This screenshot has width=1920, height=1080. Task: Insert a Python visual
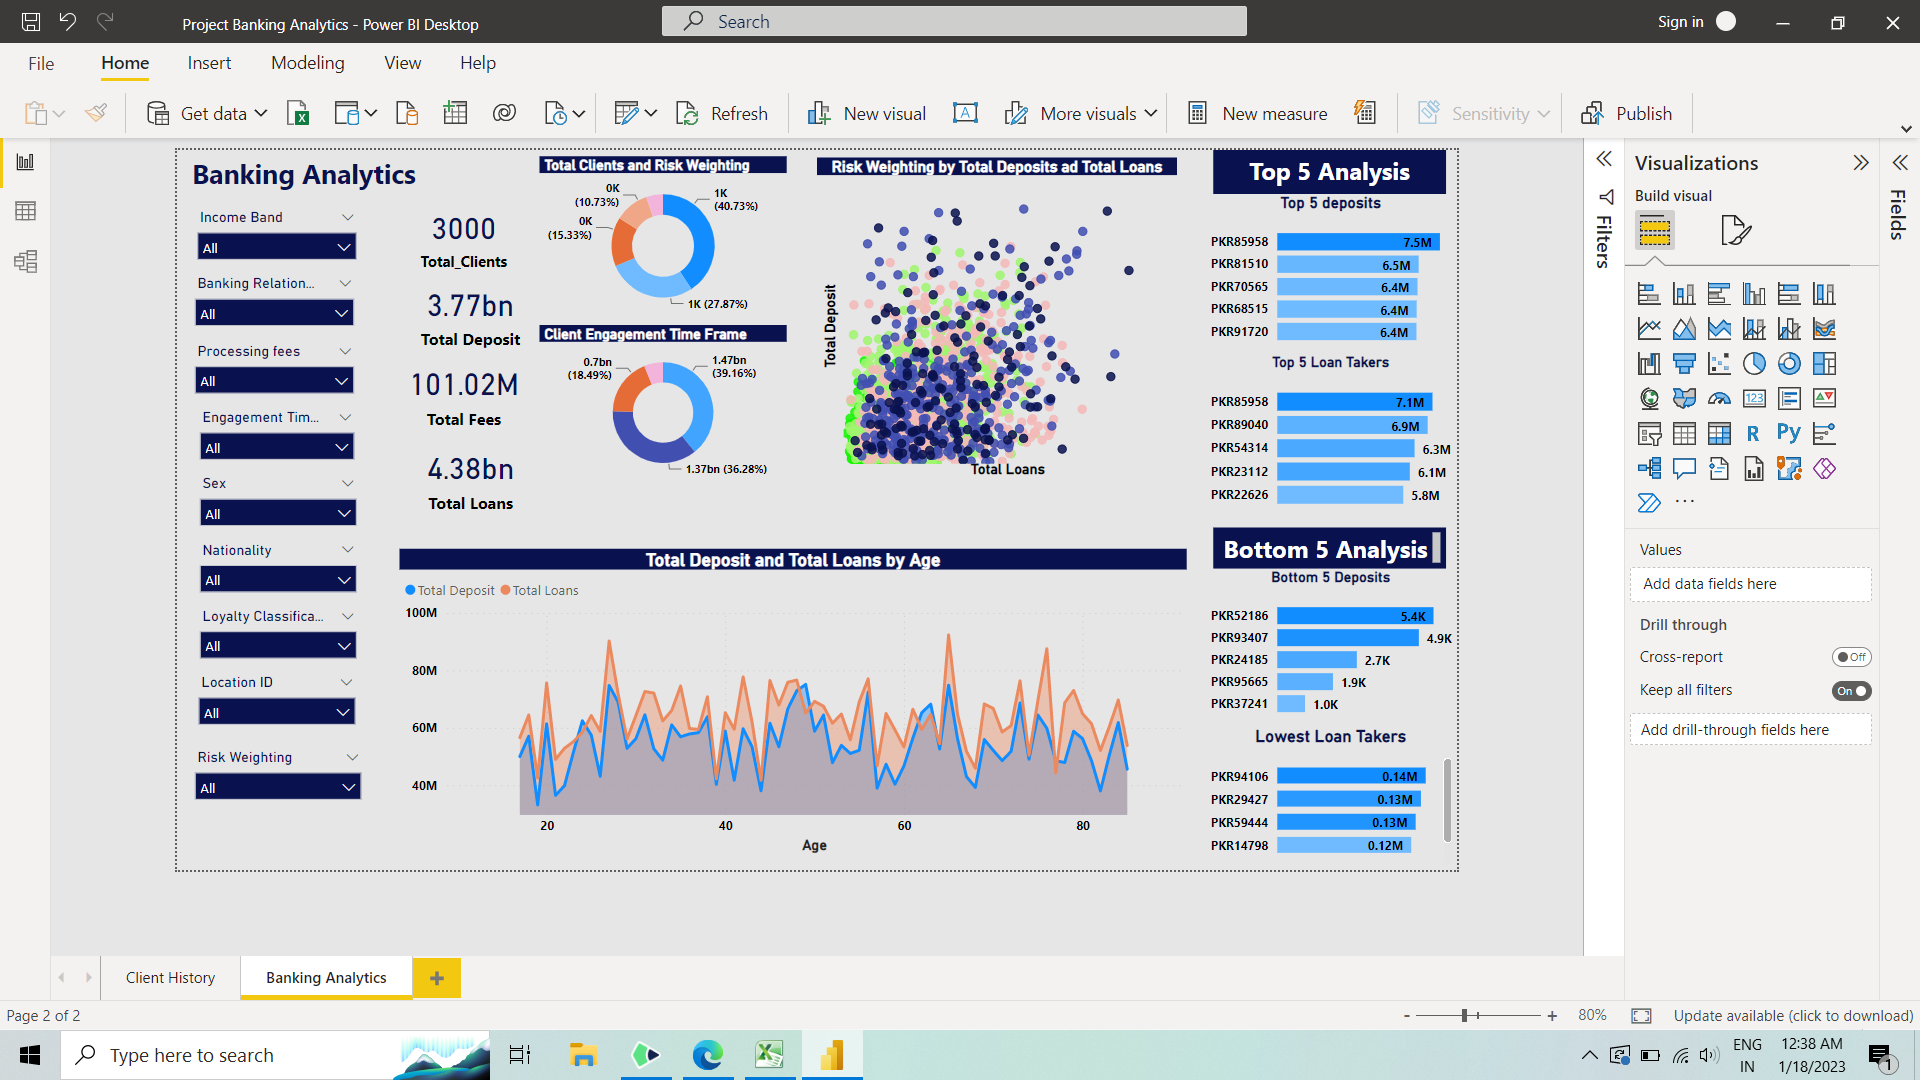[x=1790, y=433]
